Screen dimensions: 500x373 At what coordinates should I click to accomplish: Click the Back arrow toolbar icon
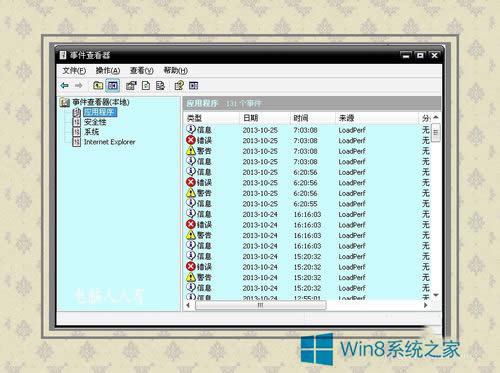(65, 86)
